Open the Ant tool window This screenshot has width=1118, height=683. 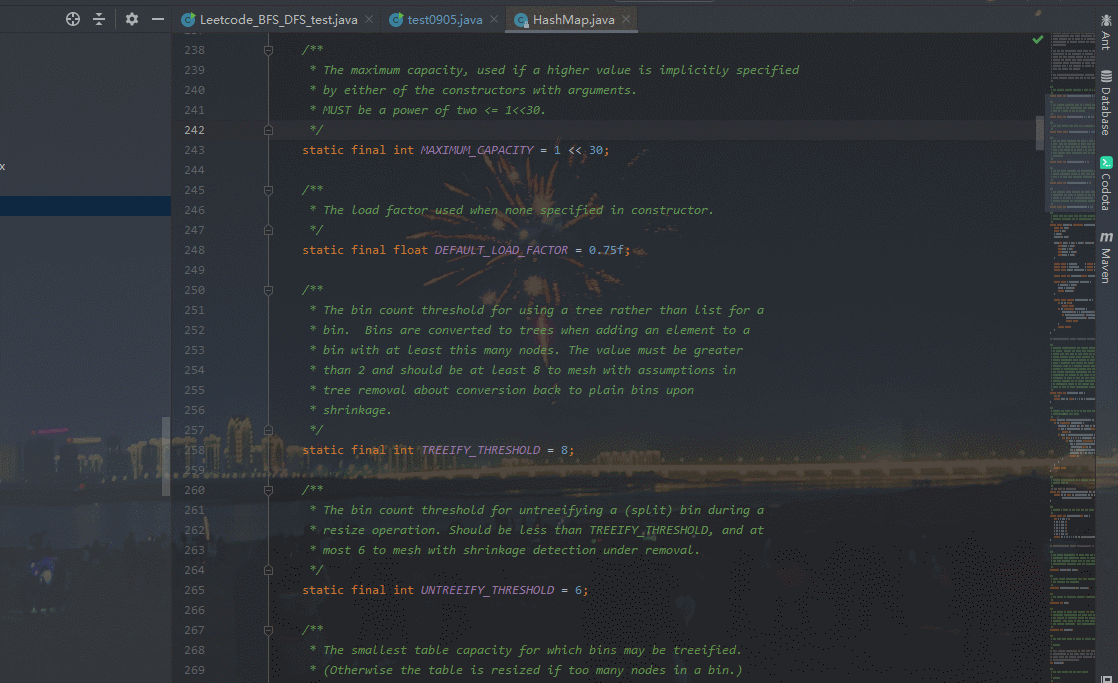coord(1106,32)
